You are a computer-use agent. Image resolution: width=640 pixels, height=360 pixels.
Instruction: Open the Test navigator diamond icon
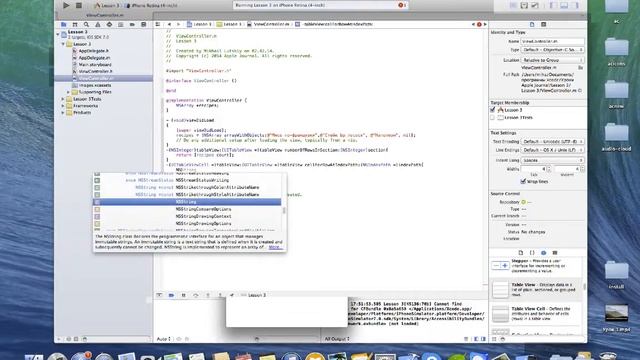pos(109,24)
